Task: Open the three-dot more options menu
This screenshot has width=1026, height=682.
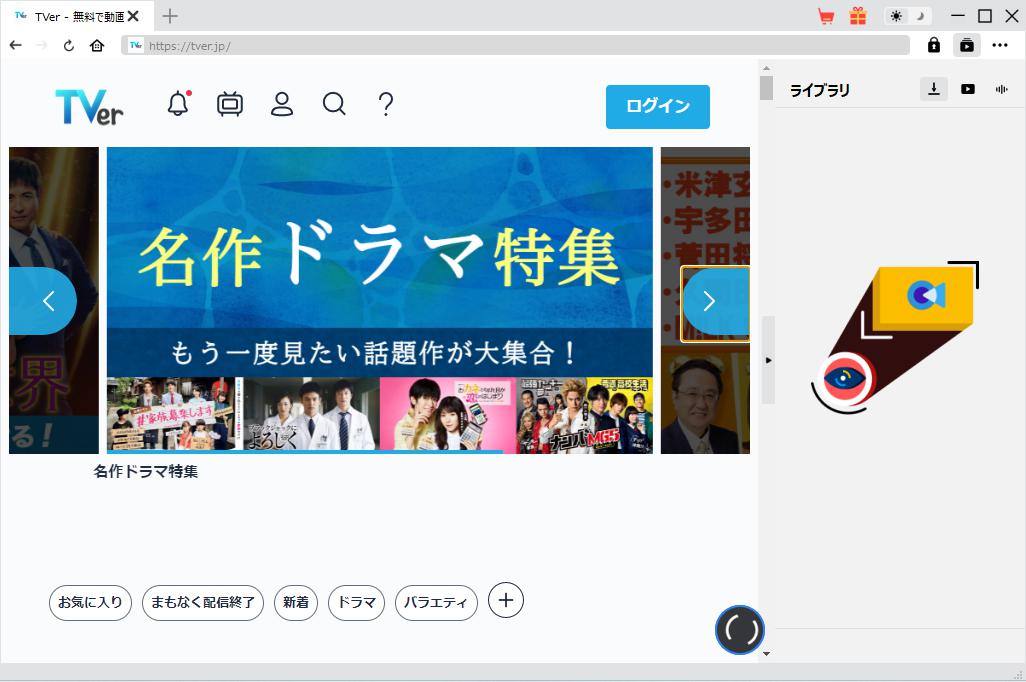Action: pyautogui.click(x=1000, y=45)
